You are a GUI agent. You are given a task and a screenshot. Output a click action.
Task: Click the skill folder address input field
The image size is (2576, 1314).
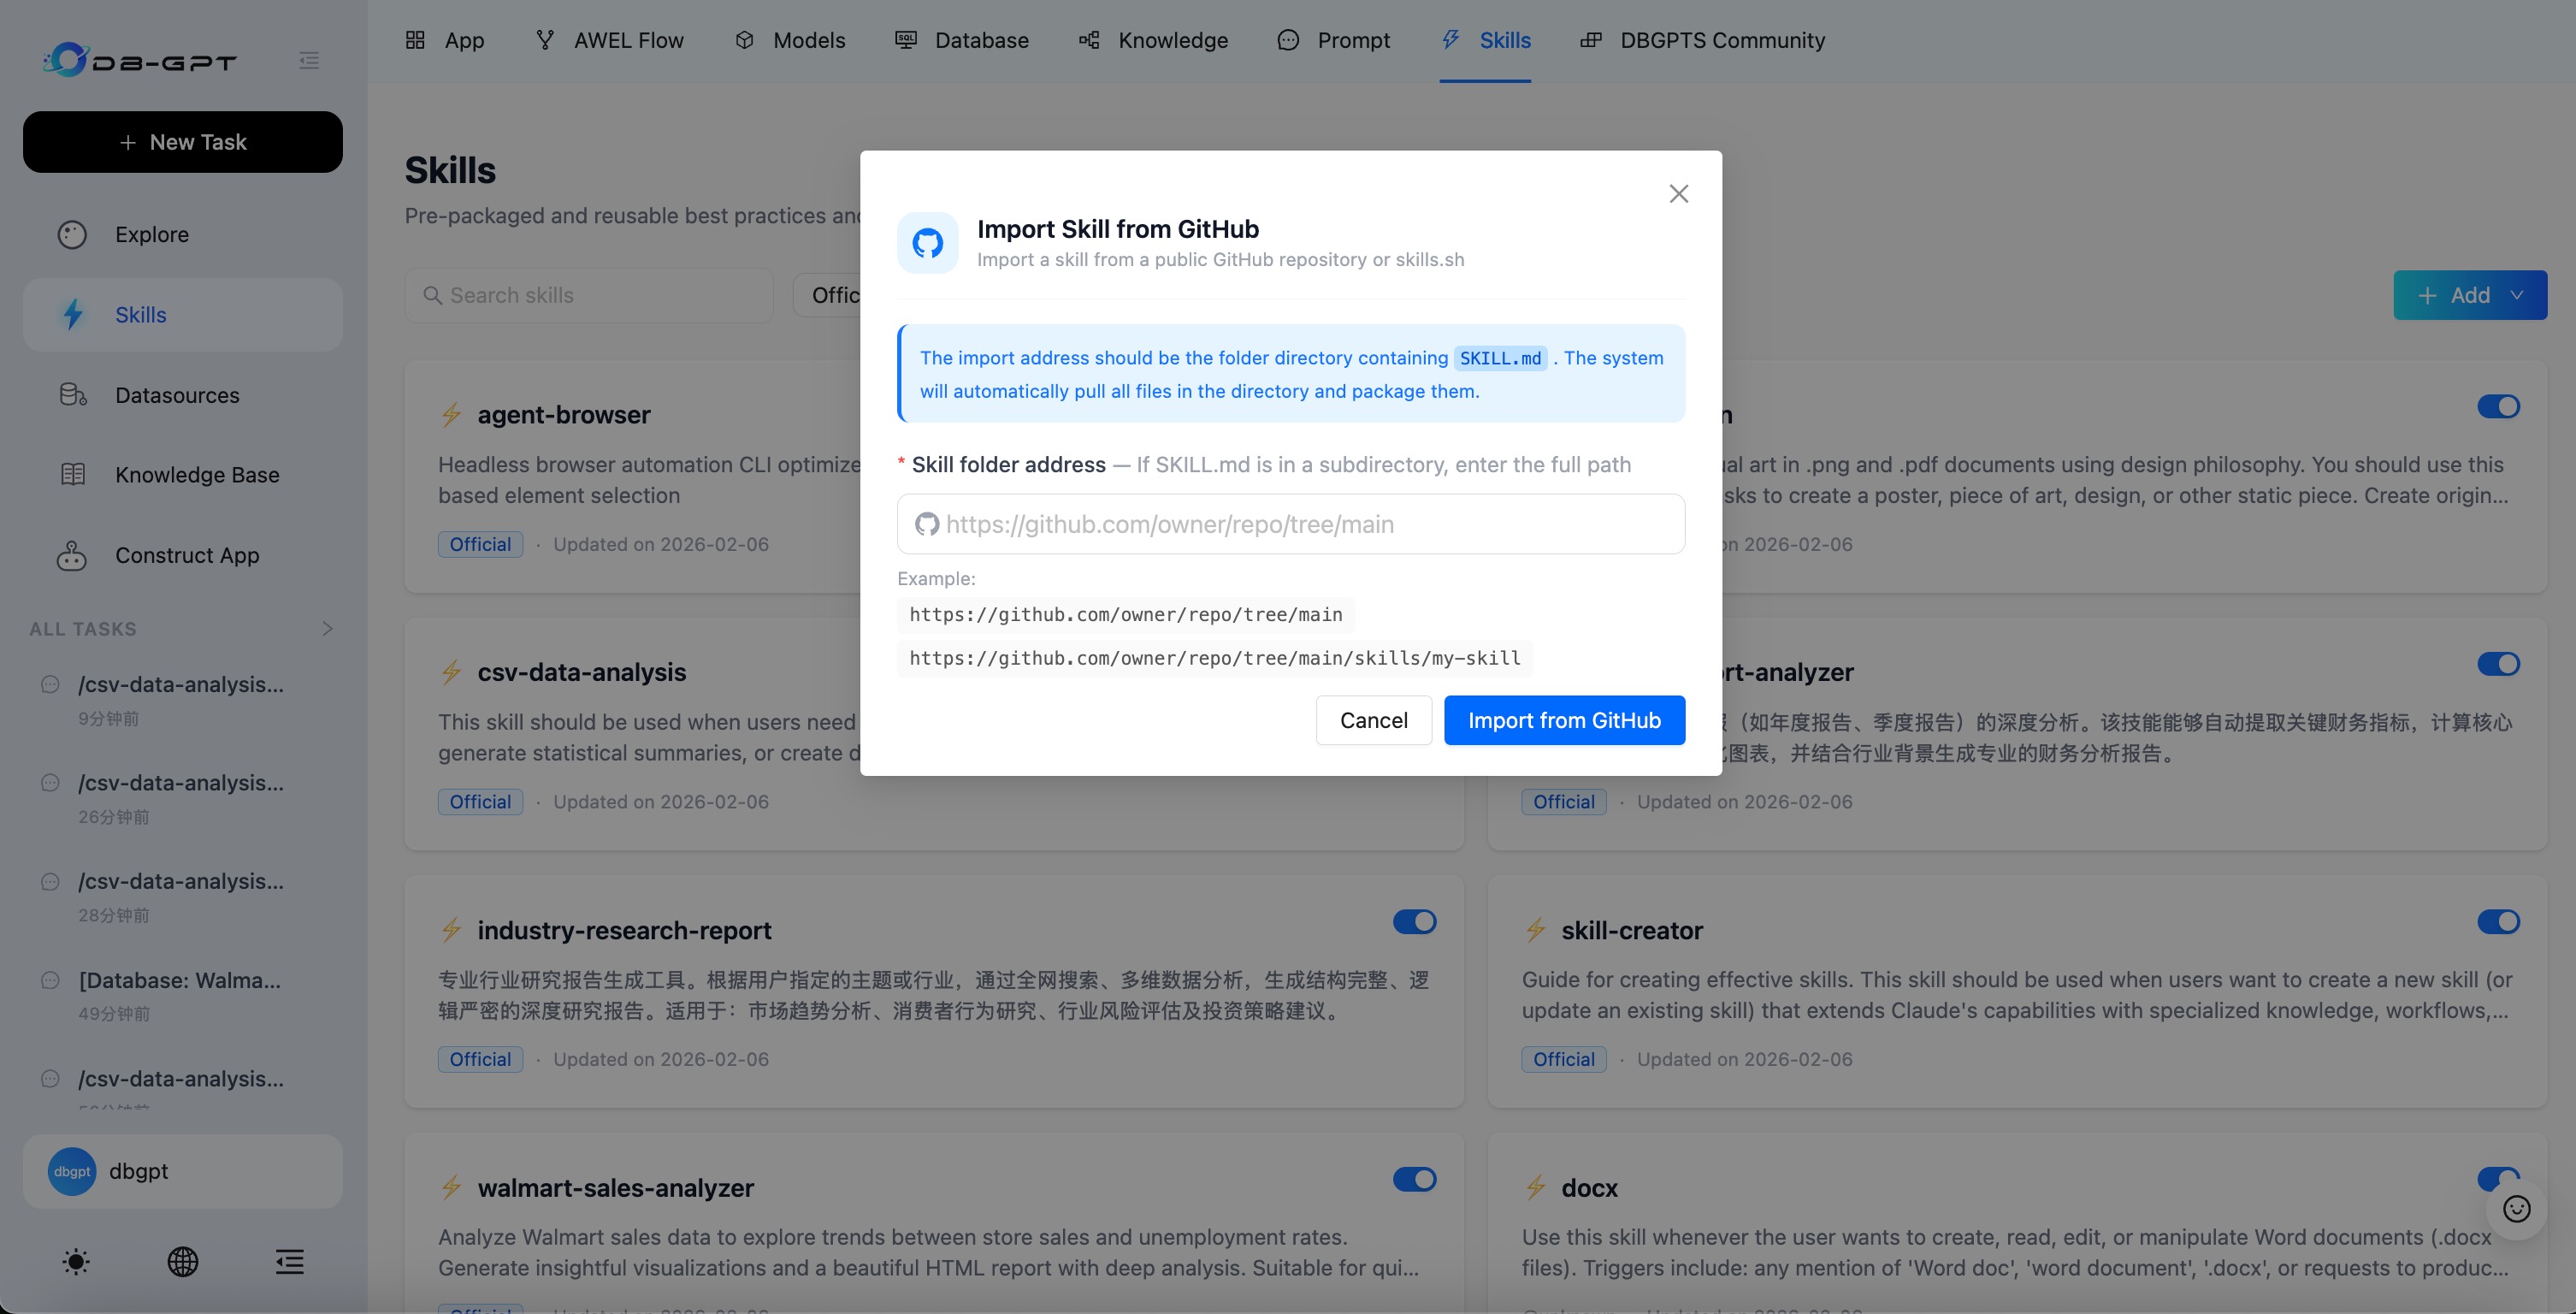[1290, 523]
